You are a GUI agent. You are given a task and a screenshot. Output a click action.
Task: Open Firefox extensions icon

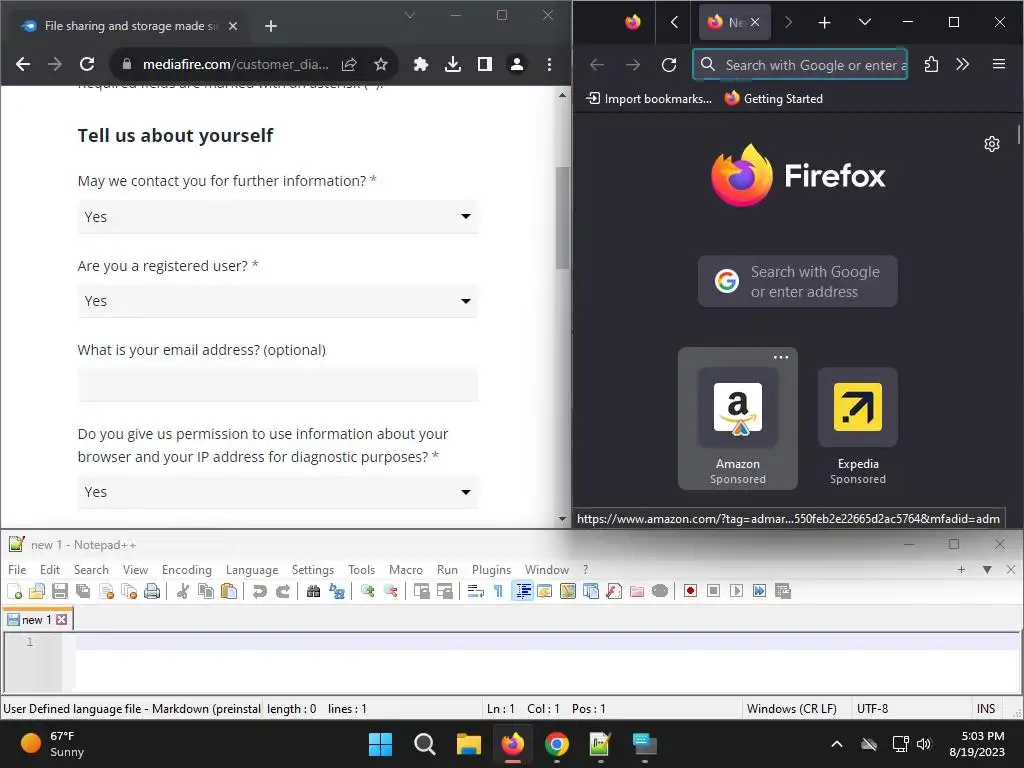tap(931, 65)
